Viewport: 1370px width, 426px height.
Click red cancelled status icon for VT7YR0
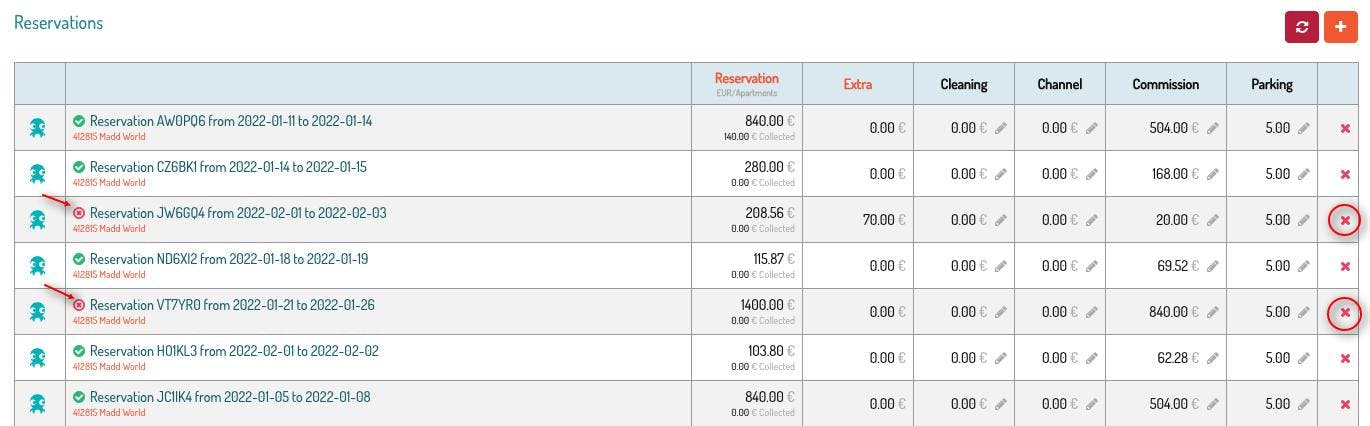coord(79,305)
